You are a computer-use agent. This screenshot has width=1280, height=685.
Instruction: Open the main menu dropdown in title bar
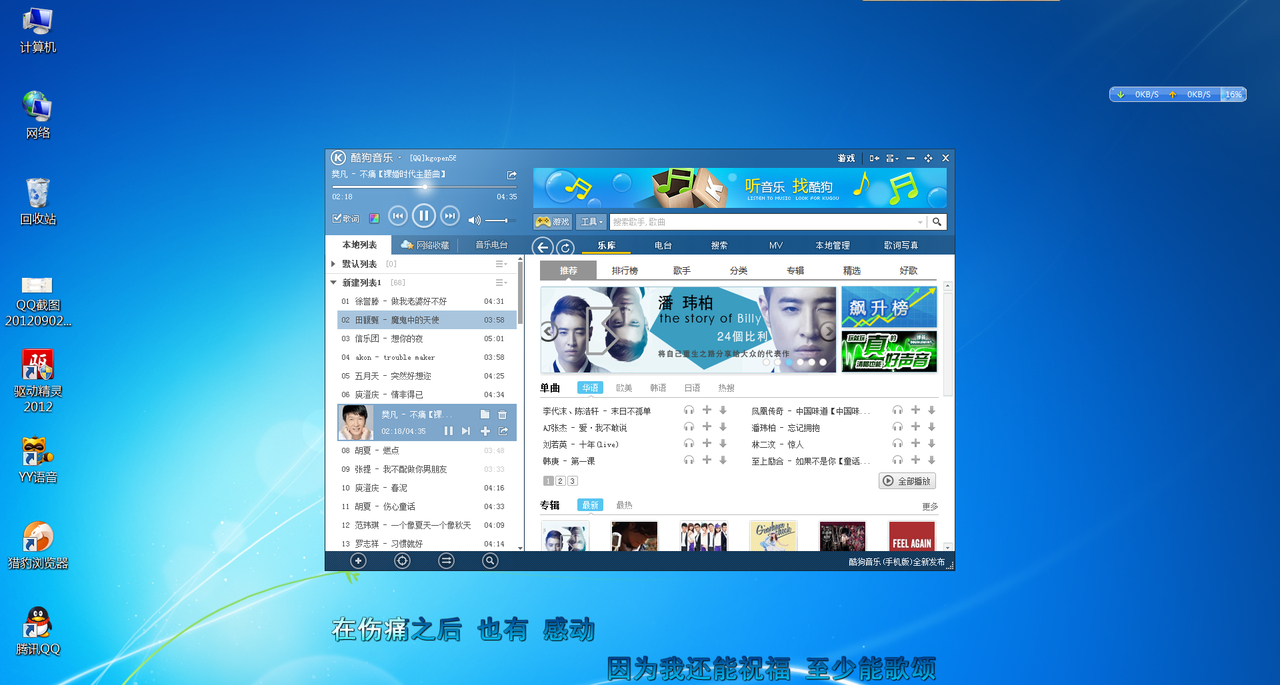pos(892,158)
